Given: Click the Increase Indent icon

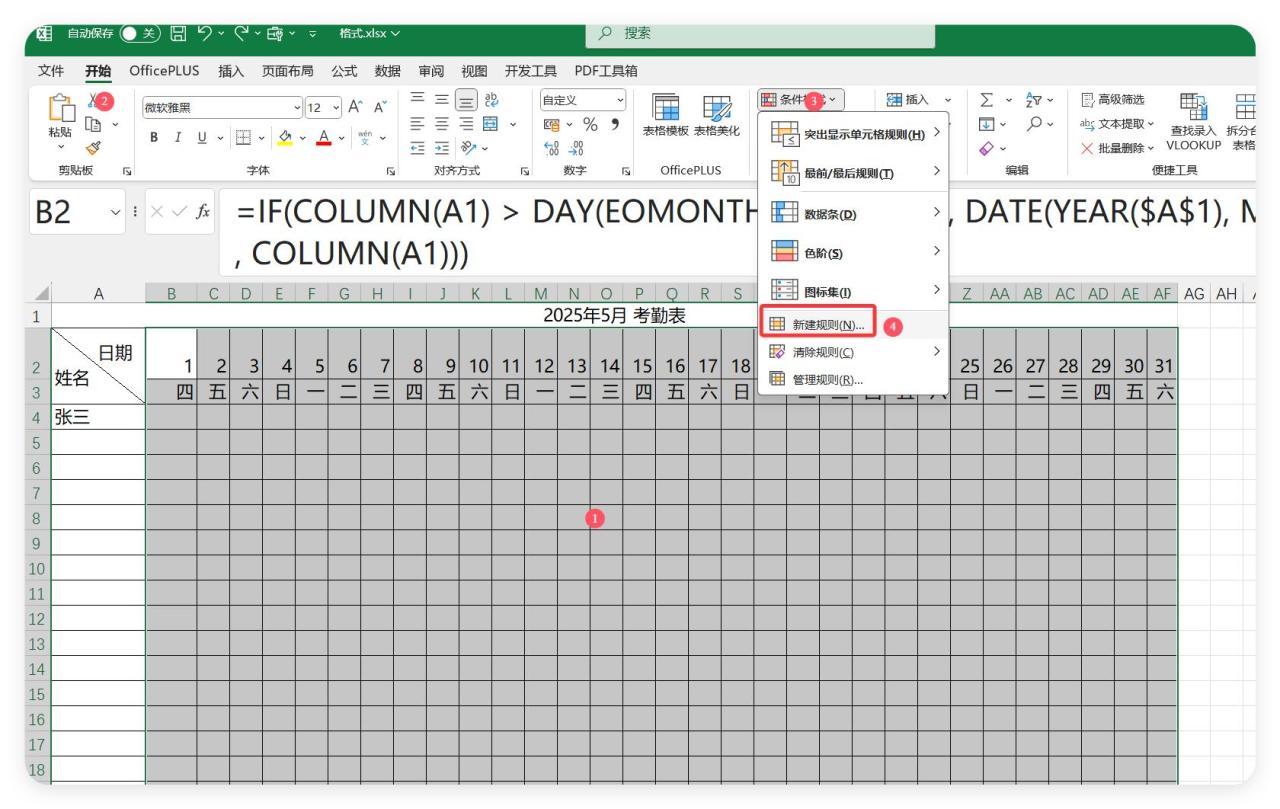Looking at the screenshot, I should click(x=443, y=147).
